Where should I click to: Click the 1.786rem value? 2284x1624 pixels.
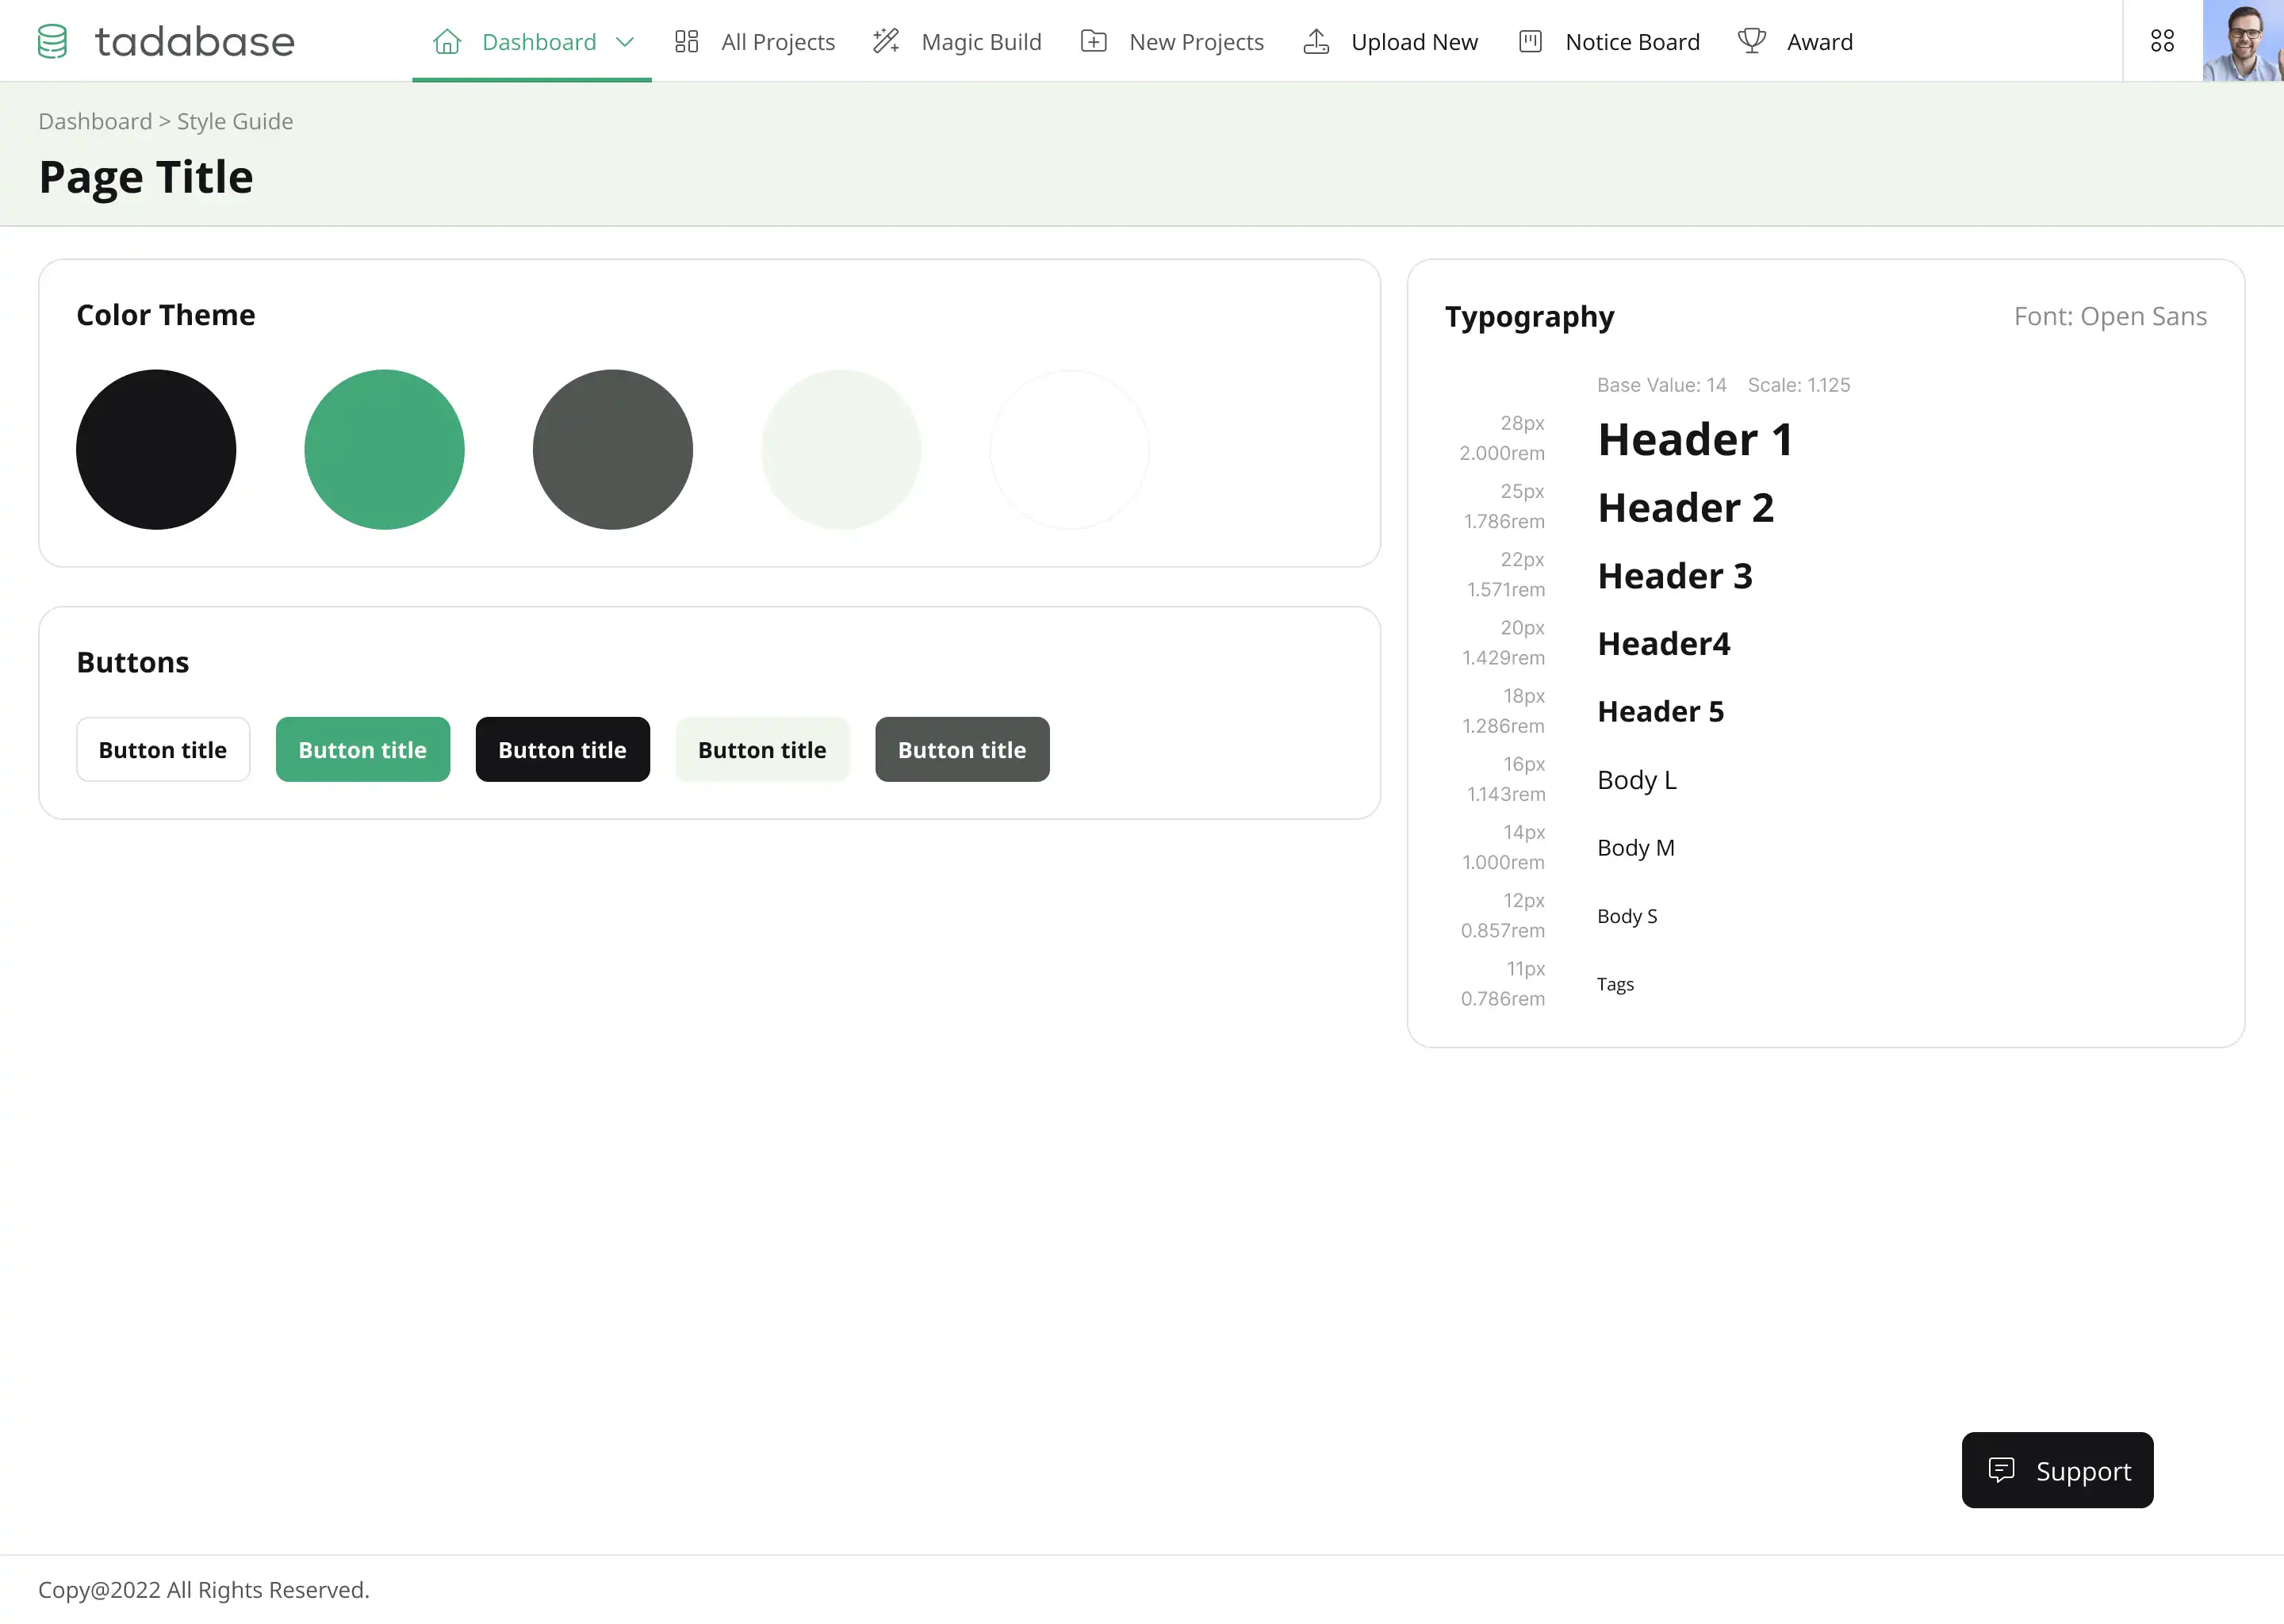(x=1504, y=521)
